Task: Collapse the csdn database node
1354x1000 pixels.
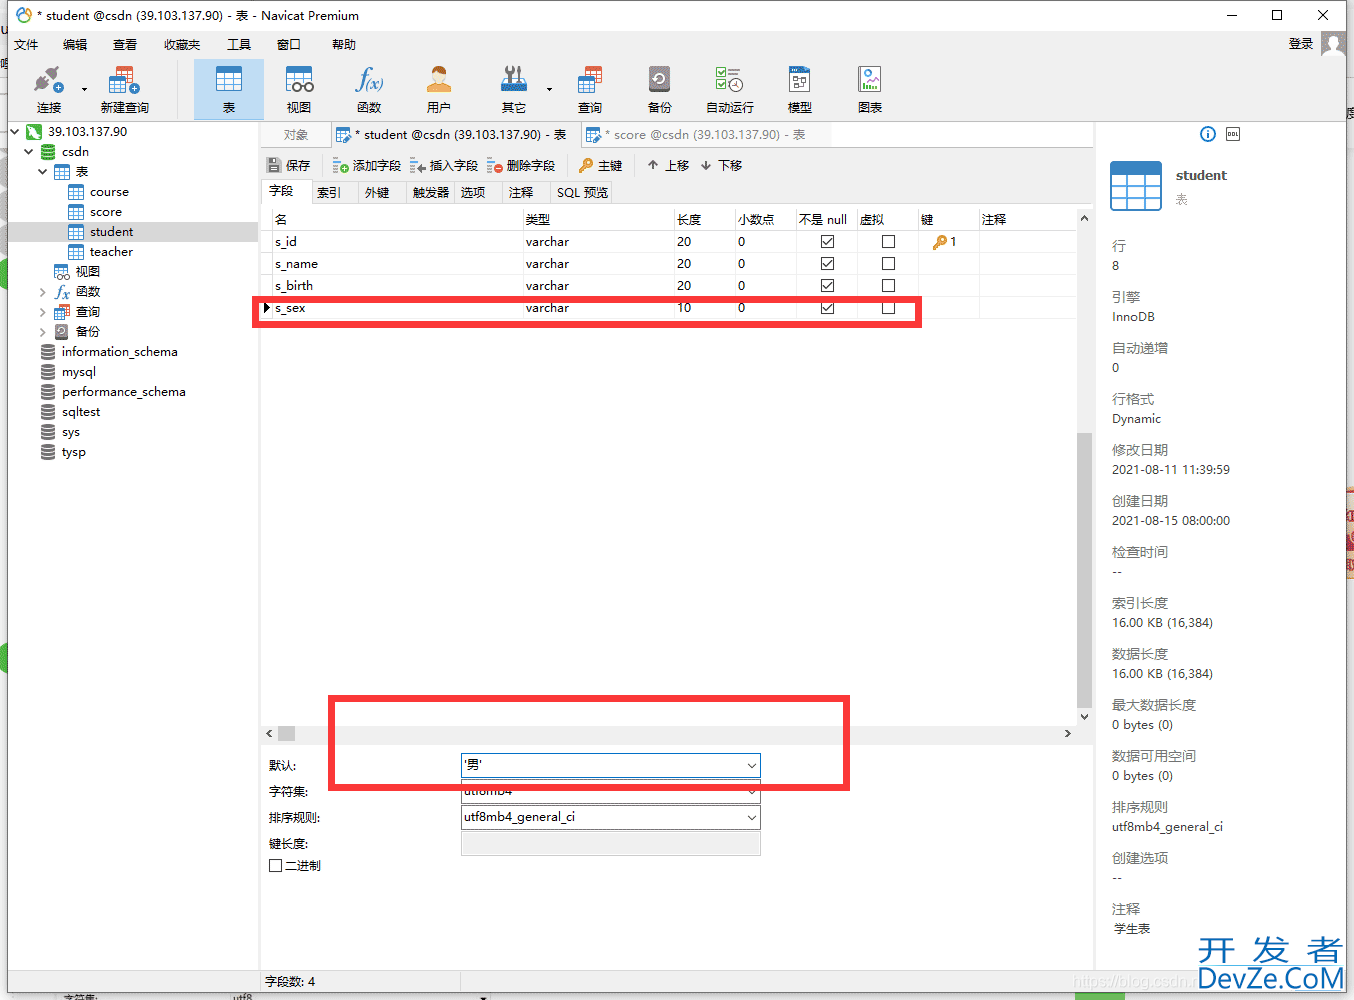Action: tap(28, 152)
